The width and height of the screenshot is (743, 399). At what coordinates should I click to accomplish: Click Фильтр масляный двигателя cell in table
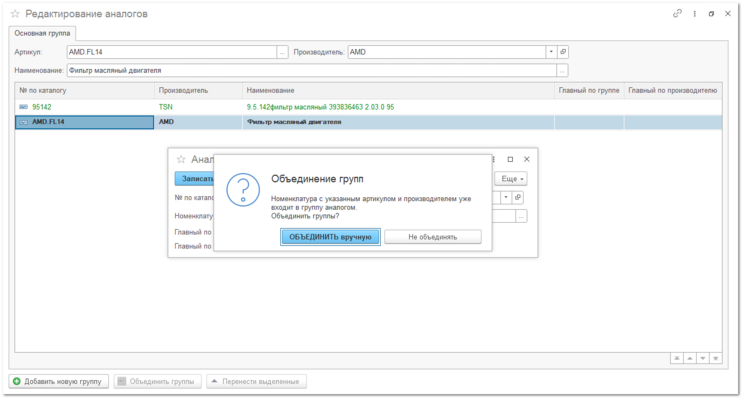(x=398, y=122)
